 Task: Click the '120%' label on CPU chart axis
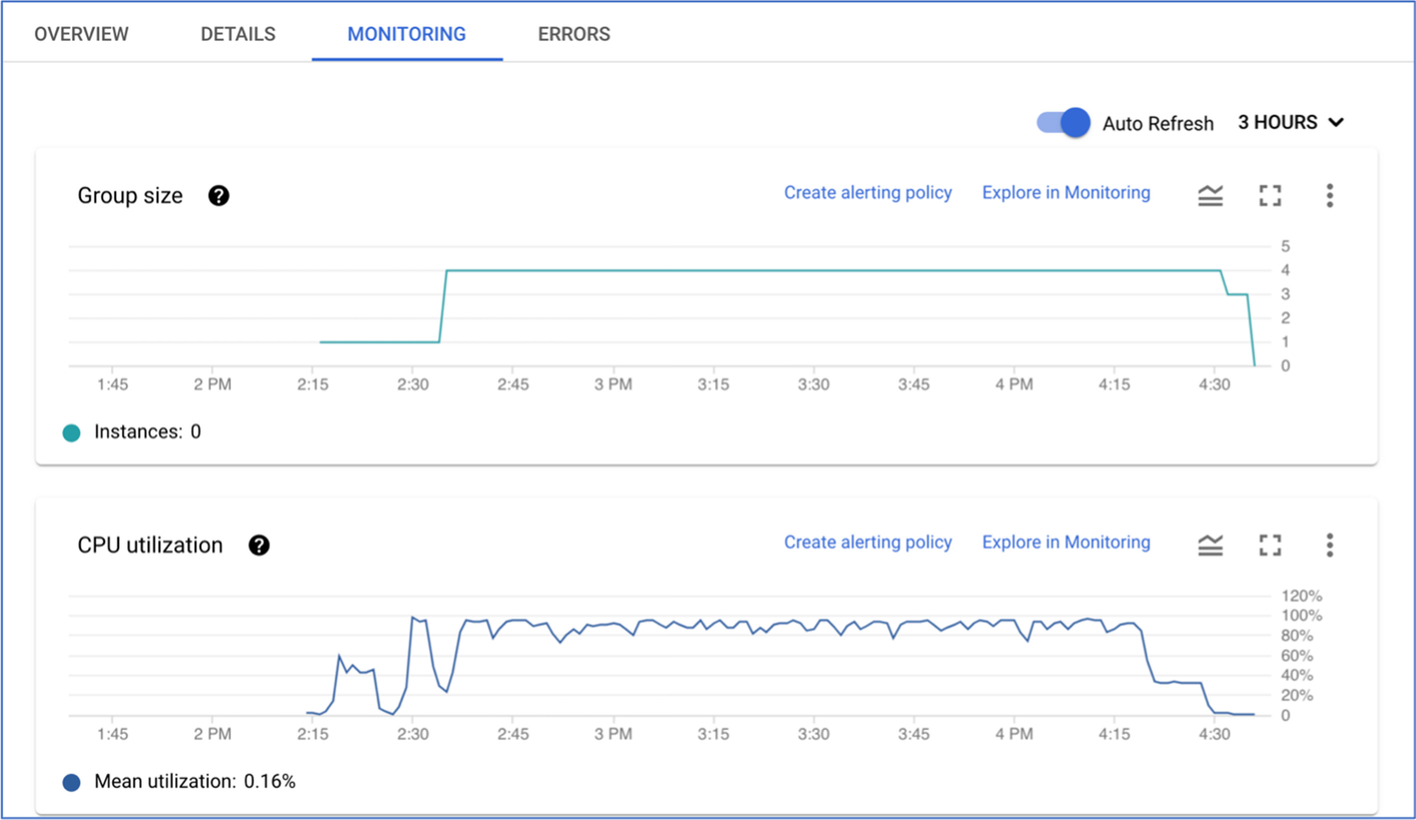(x=1301, y=596)
